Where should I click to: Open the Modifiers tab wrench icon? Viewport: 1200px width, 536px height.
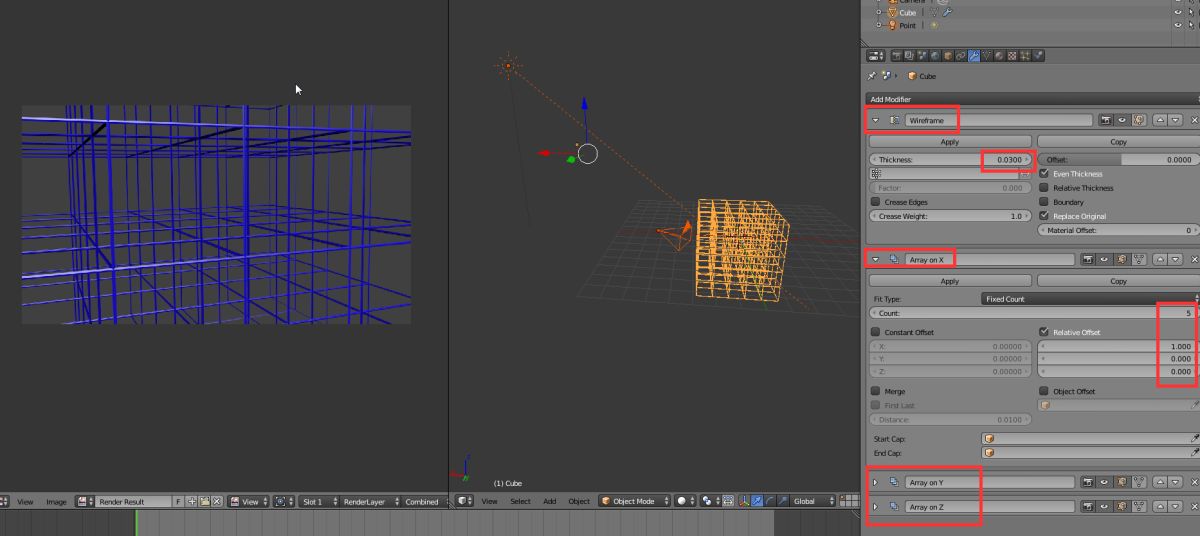[974, 56]
